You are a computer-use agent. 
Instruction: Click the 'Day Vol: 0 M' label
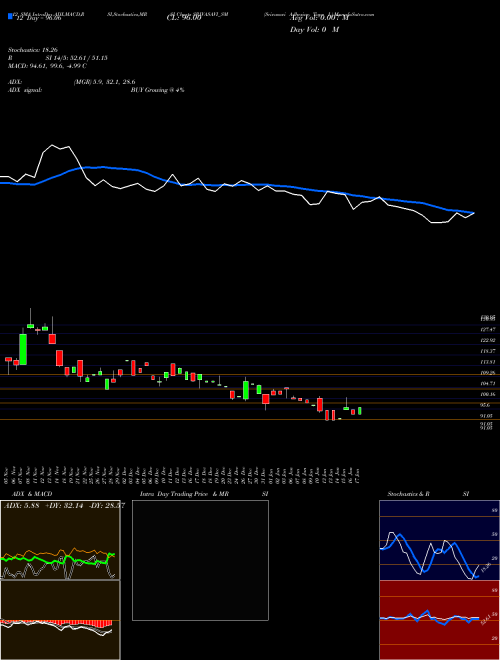coord(314,30)
